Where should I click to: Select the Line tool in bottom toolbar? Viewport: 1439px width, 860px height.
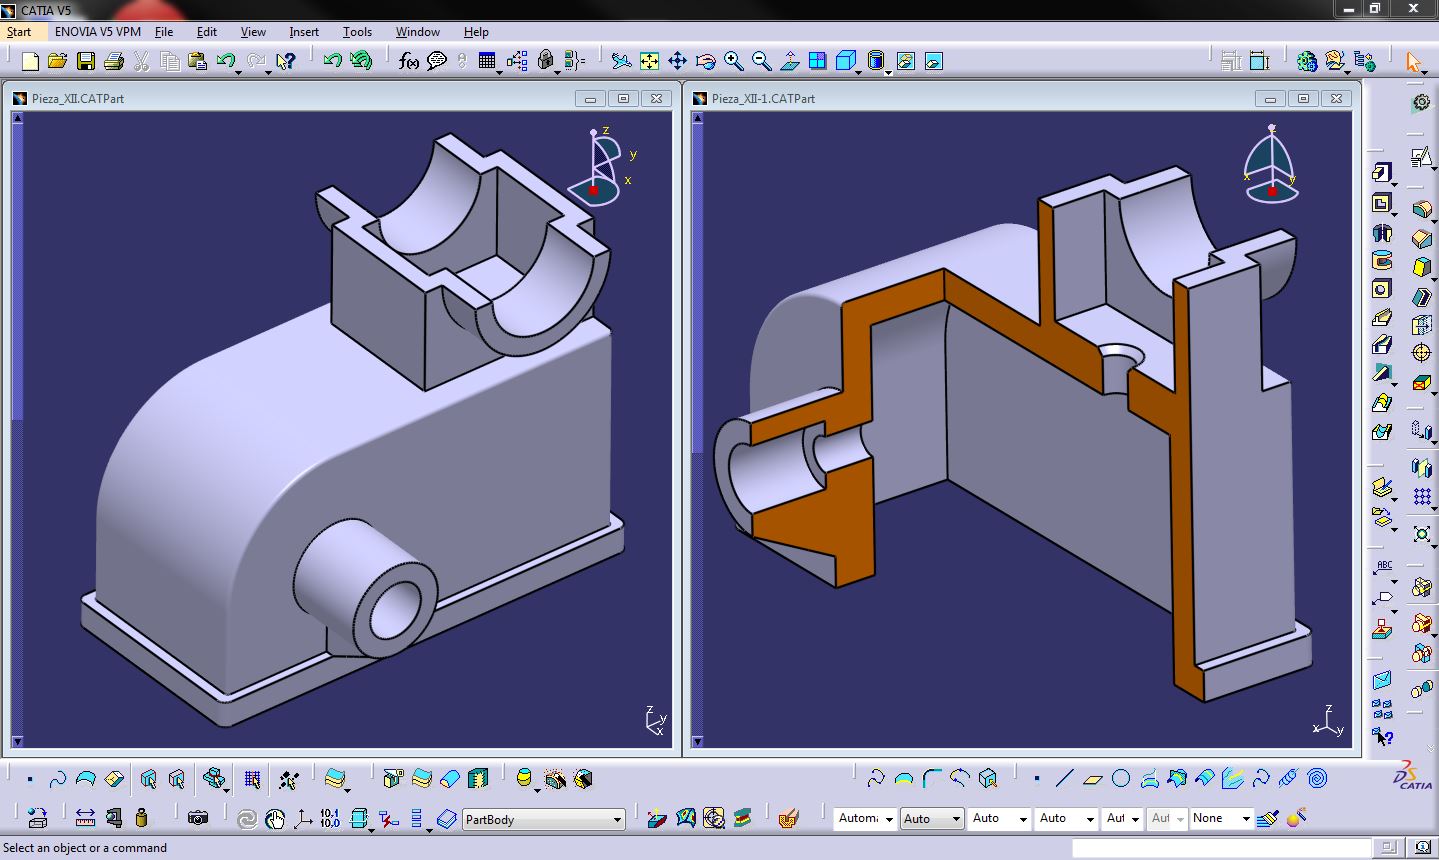coord(1065,778)
